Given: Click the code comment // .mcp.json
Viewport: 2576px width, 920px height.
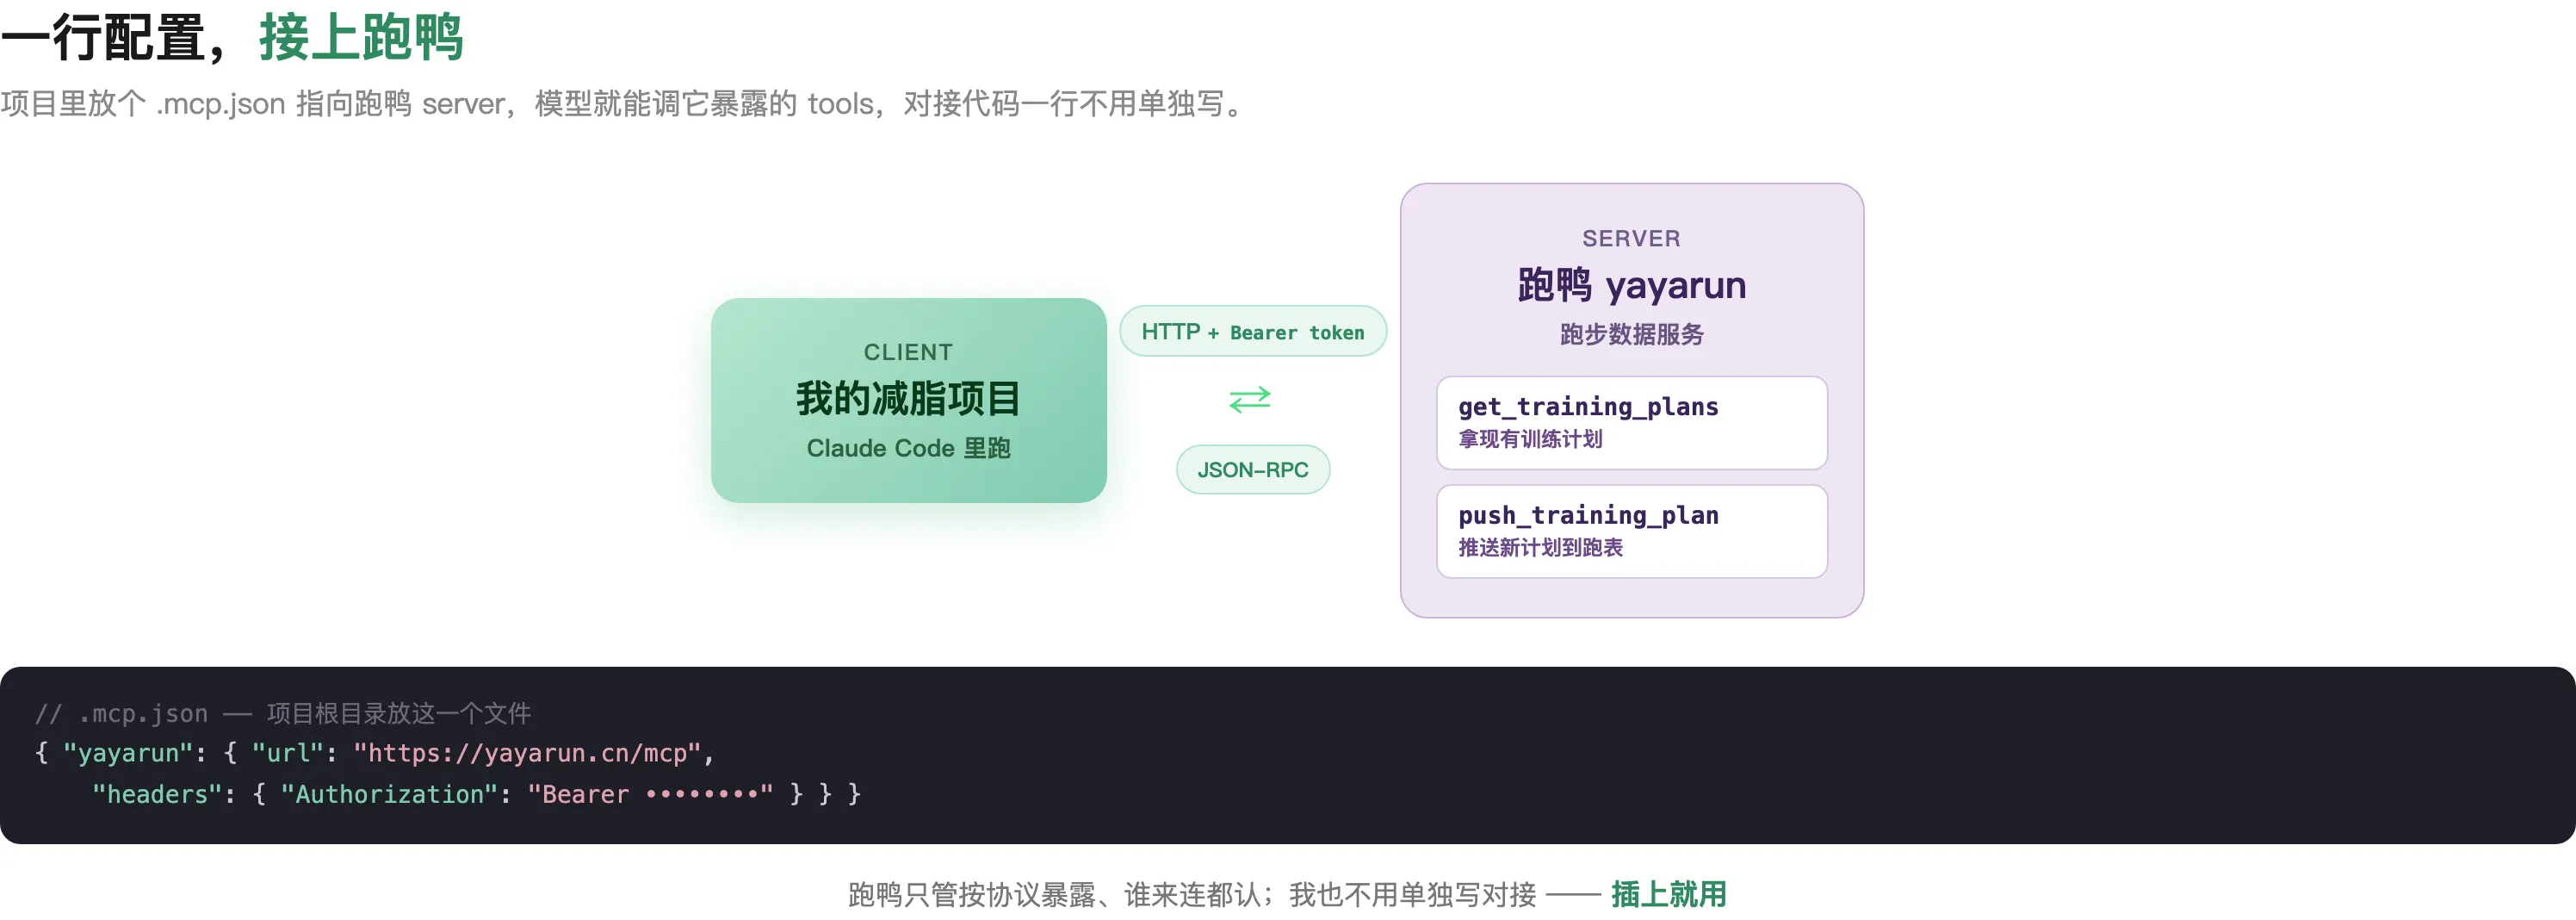Looking at the screenshot, I should [283, 713].
